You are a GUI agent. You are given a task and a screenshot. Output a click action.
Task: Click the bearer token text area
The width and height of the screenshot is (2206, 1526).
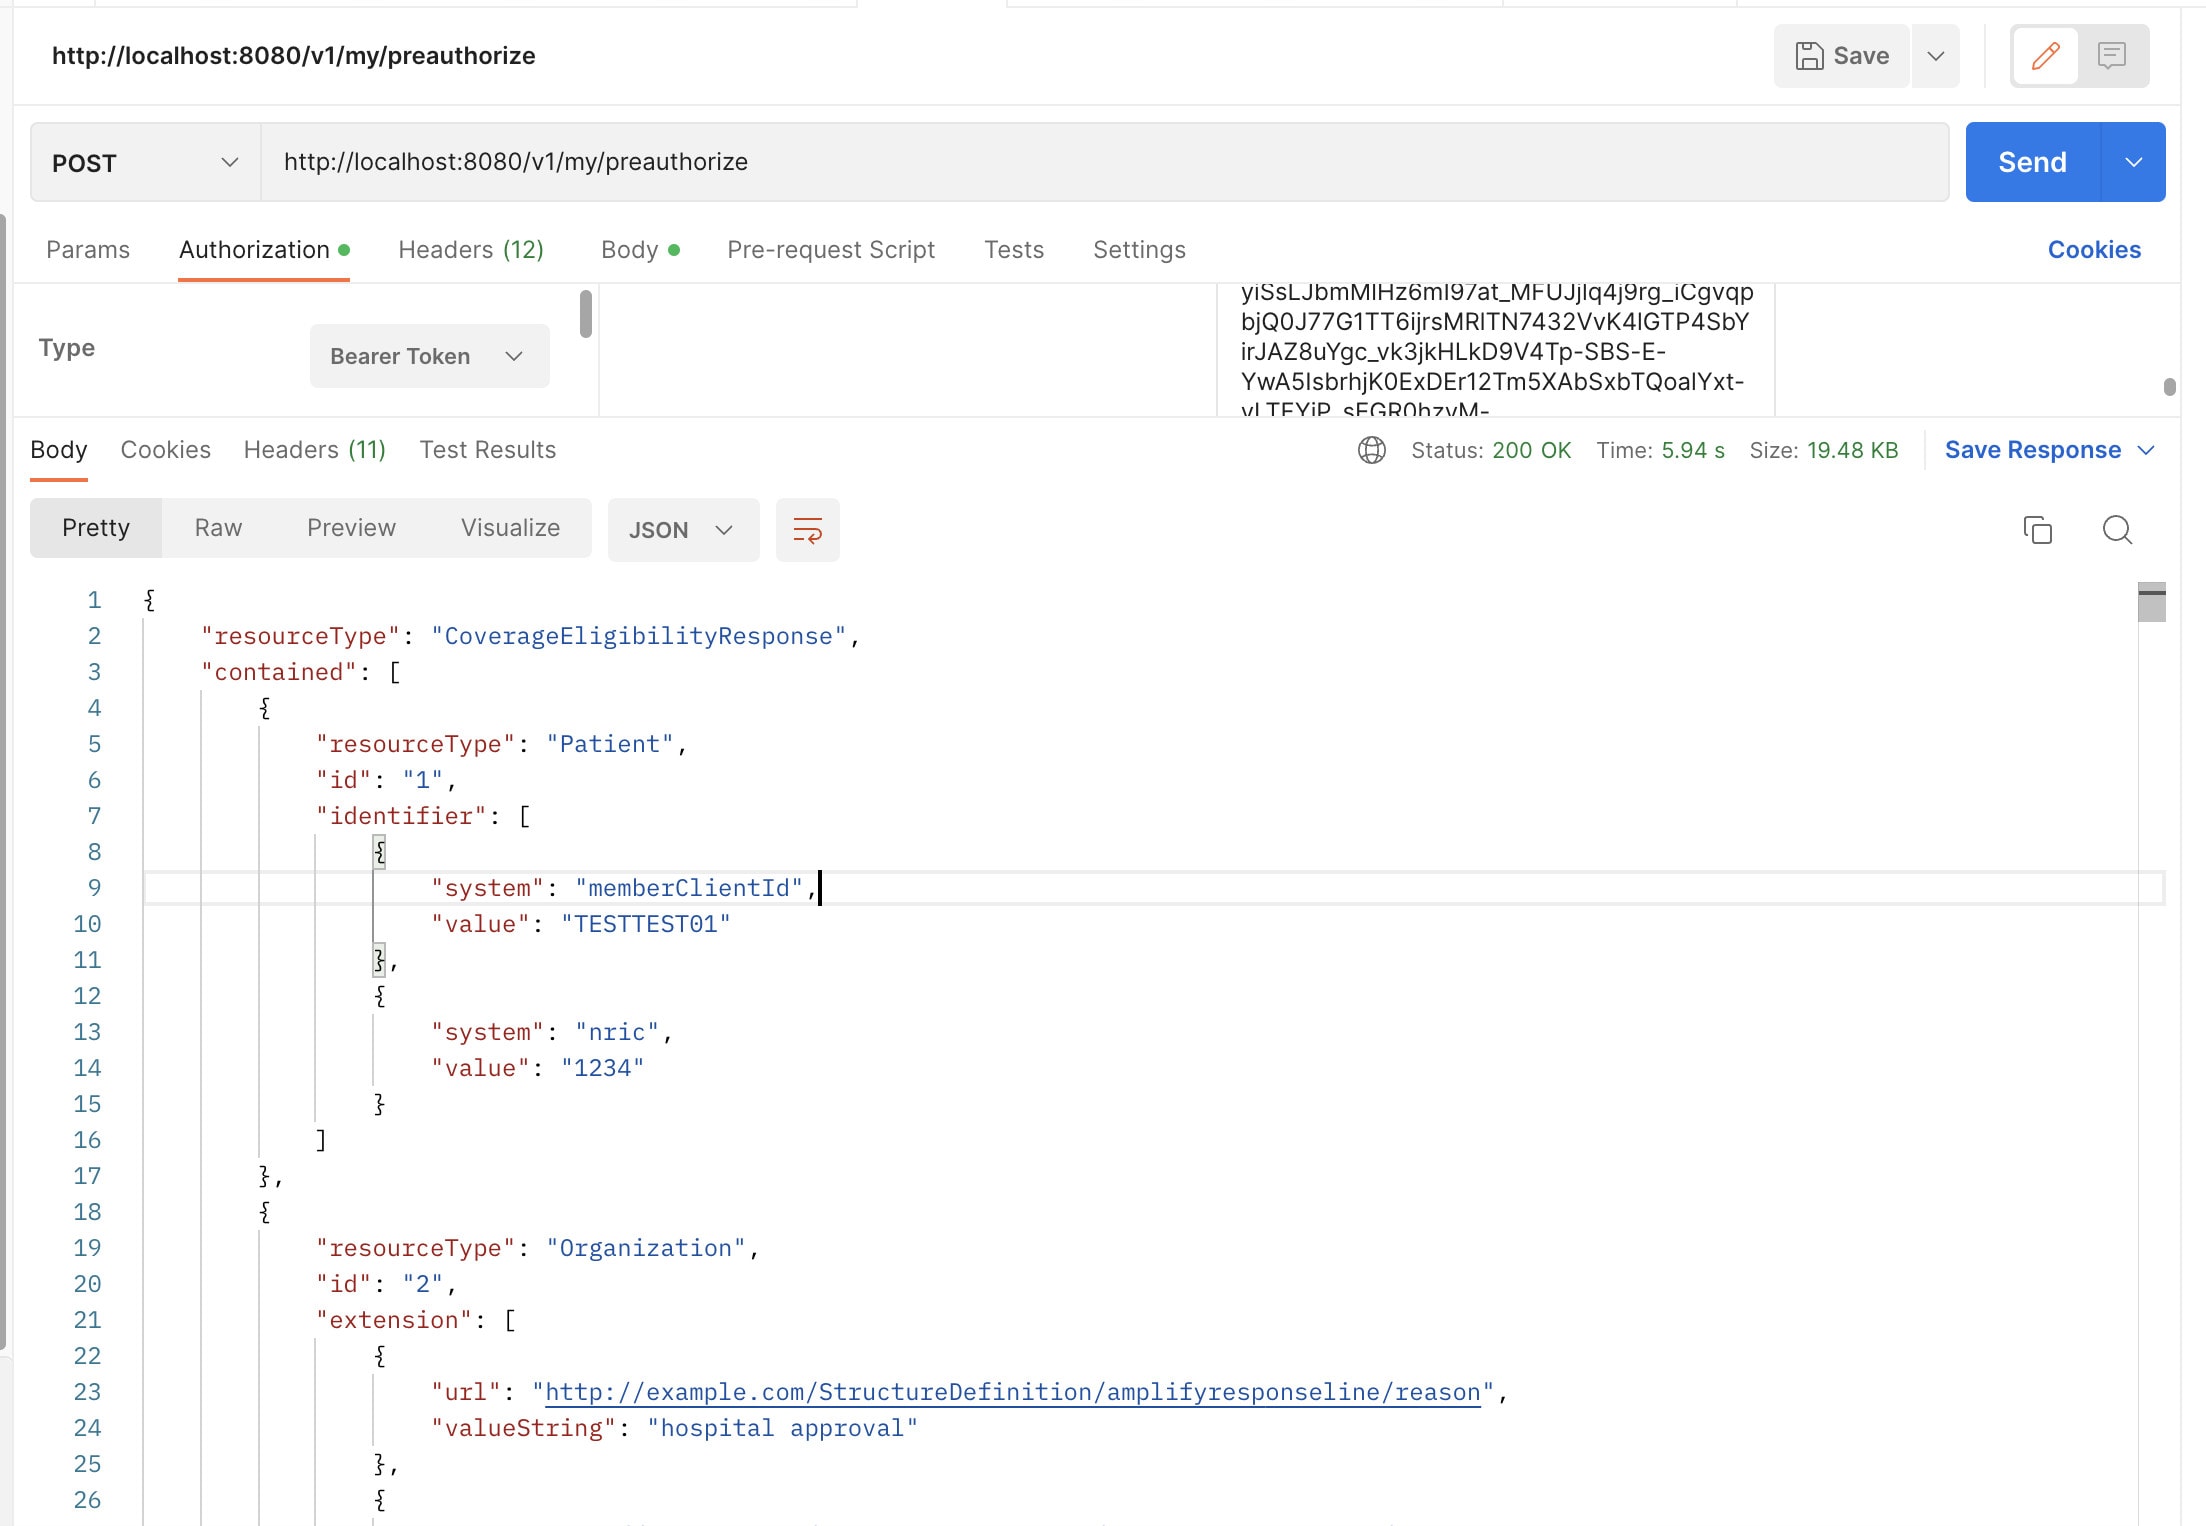(x=1496, y=350)
